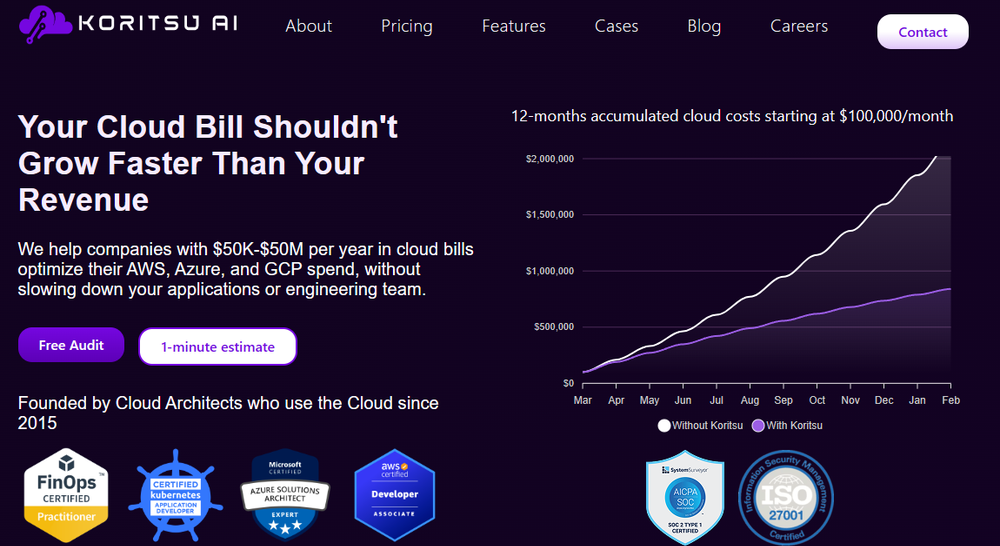Click the Azure Solutions Architect Expert badge
This screenshot has height=546, width=1000.
tap(285, 494)
